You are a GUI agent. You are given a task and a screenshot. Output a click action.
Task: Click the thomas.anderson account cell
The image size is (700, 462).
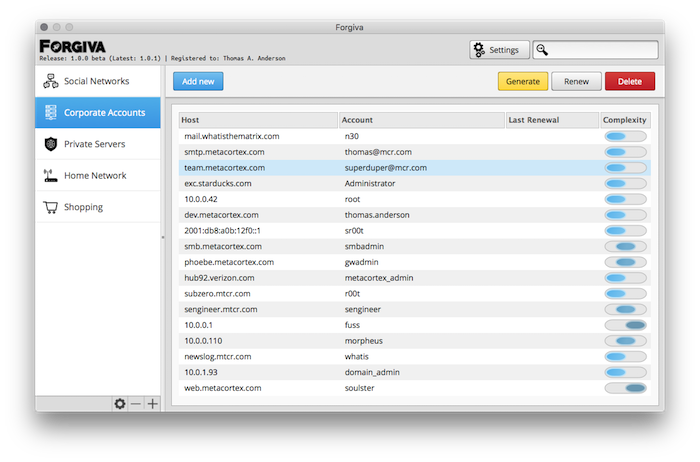pos(377,215)
